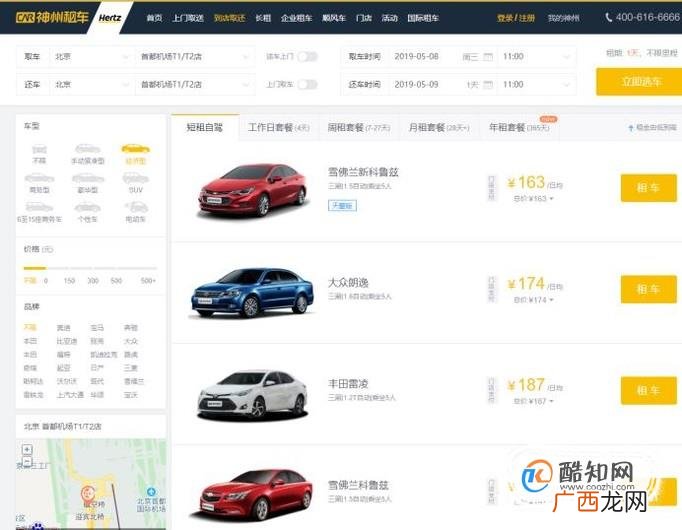Click the orange store marker on map
The image size is (682, 530).
pos(88,493)
